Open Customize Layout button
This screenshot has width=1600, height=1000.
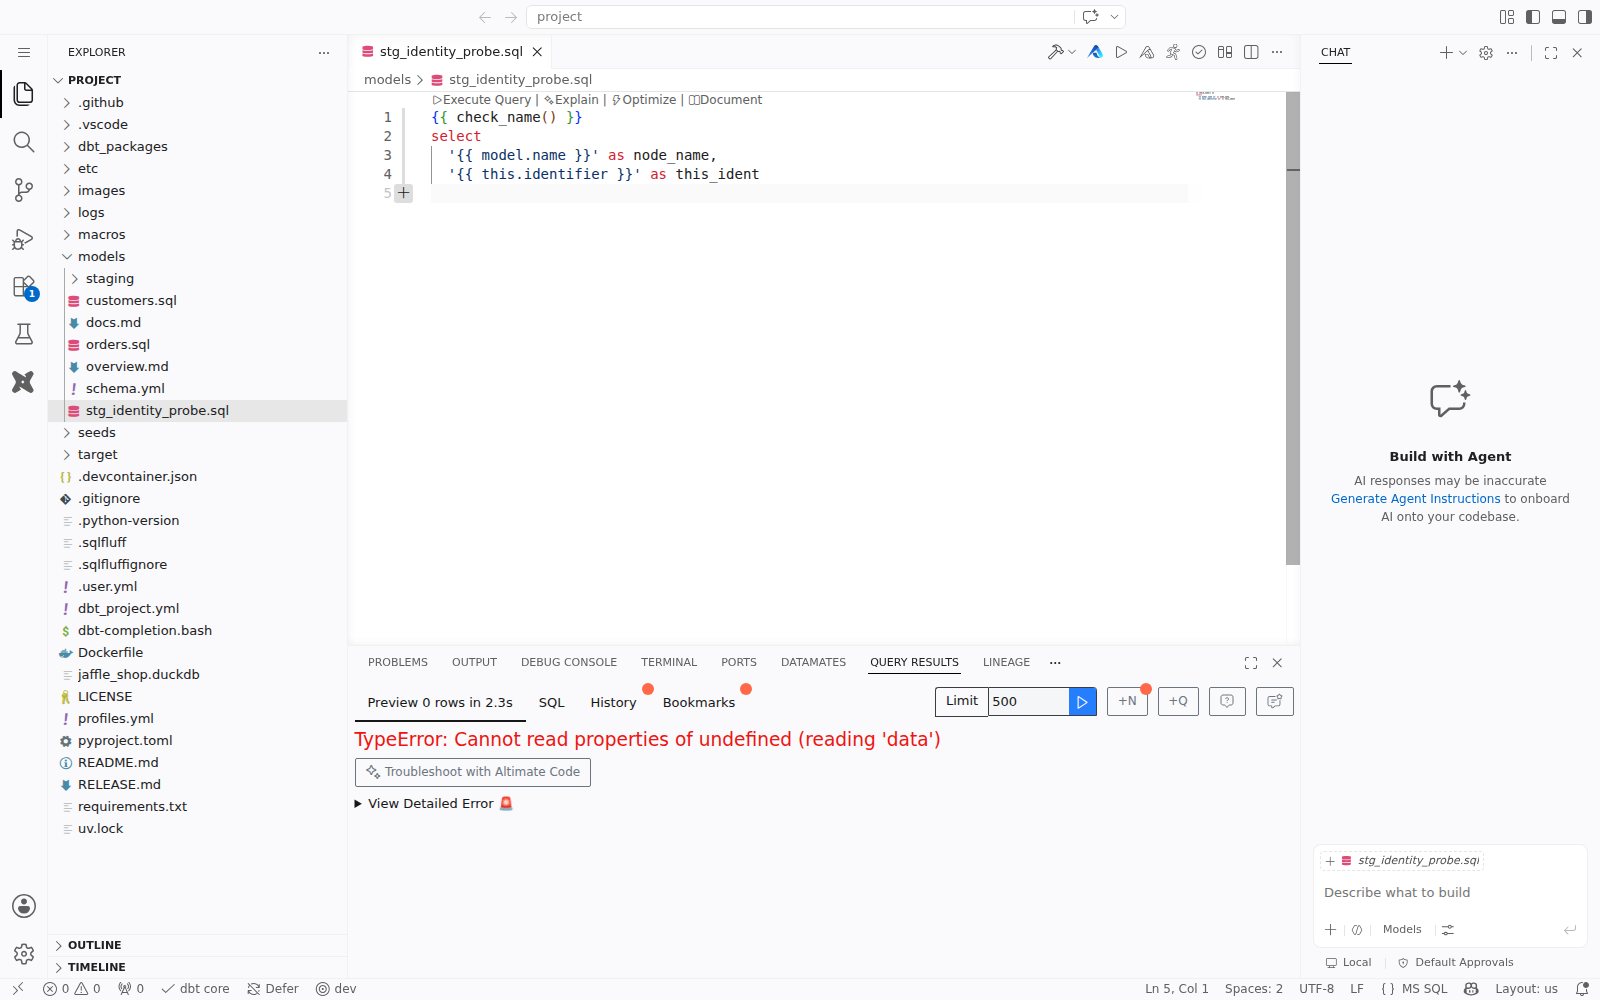click(x=1507, y=17)
